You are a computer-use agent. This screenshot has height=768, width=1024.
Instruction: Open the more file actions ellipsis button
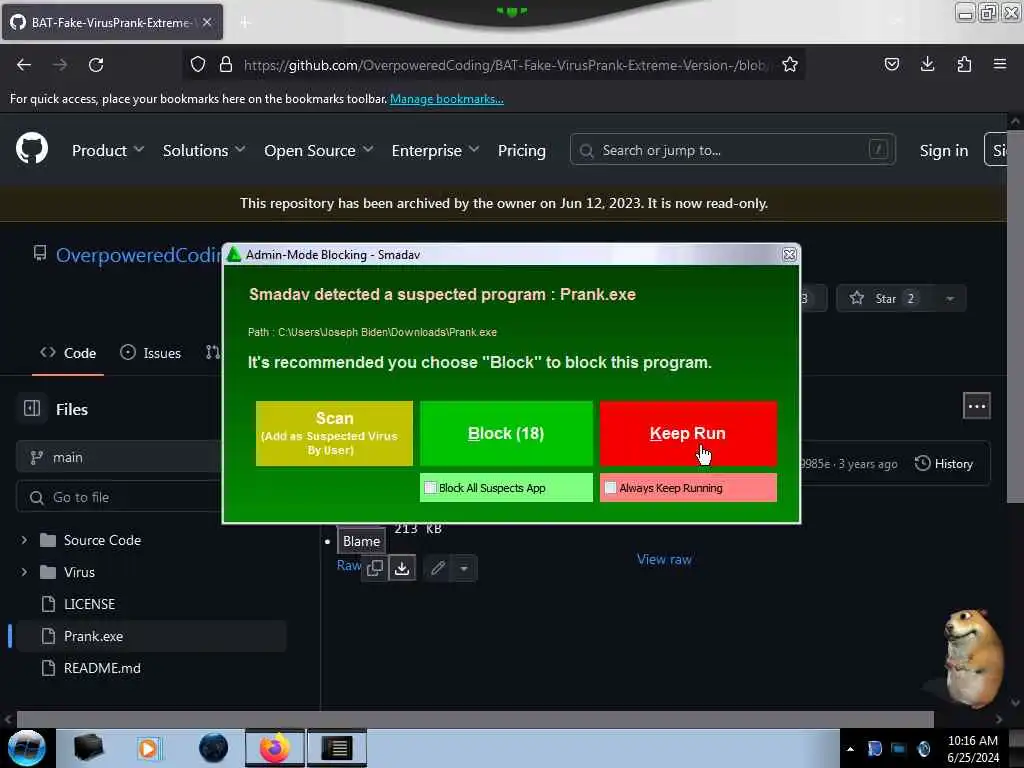pyautogui.click(x=976, y=406)
